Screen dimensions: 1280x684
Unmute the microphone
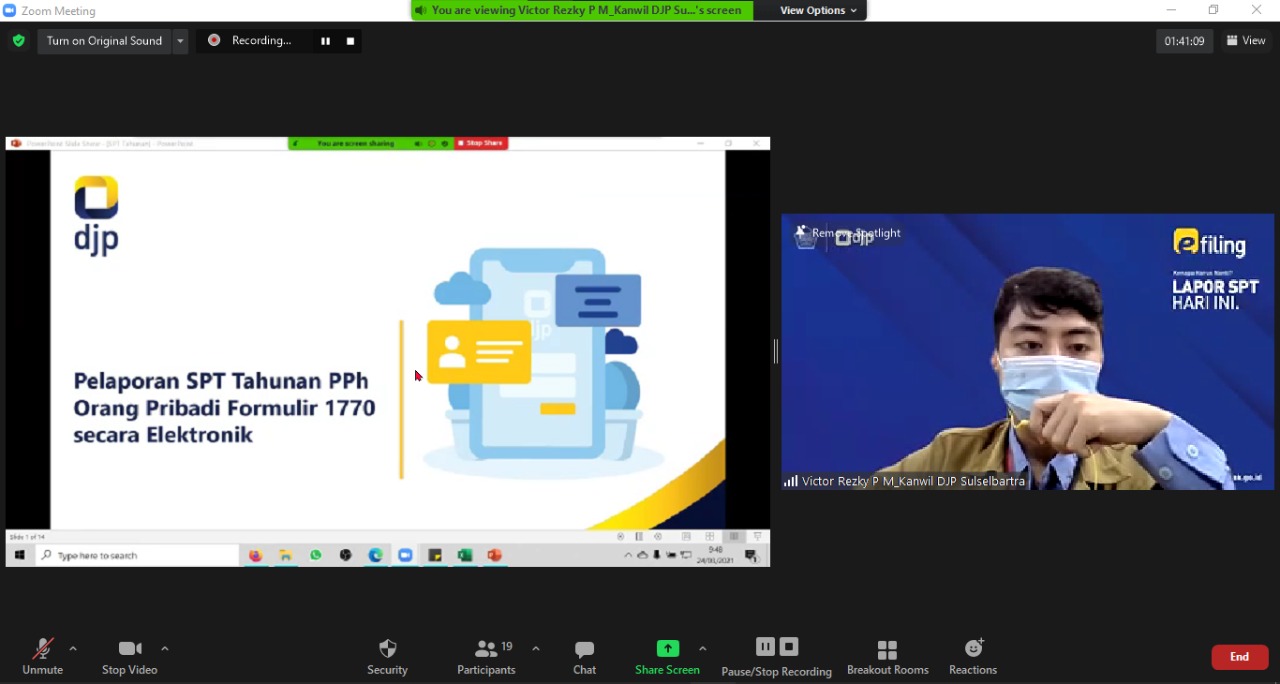coord(42,649)
